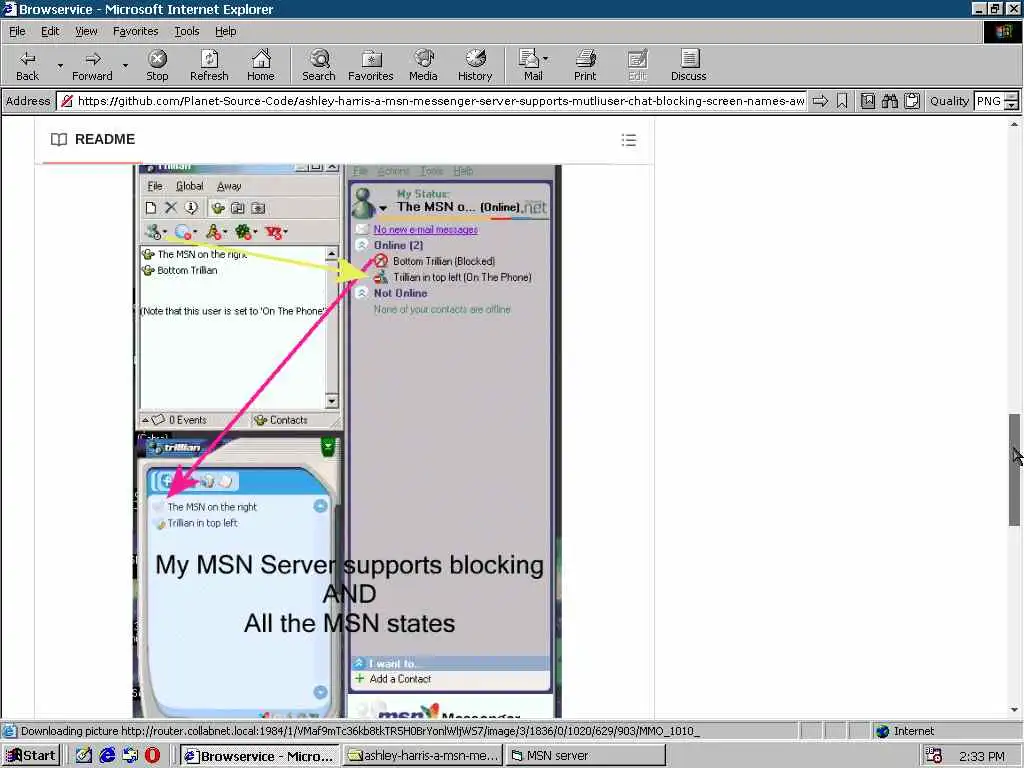The height and width of the screenshot is (768, 1024).
Task: Click the Forward toolbar button
Action: point(92,65)
